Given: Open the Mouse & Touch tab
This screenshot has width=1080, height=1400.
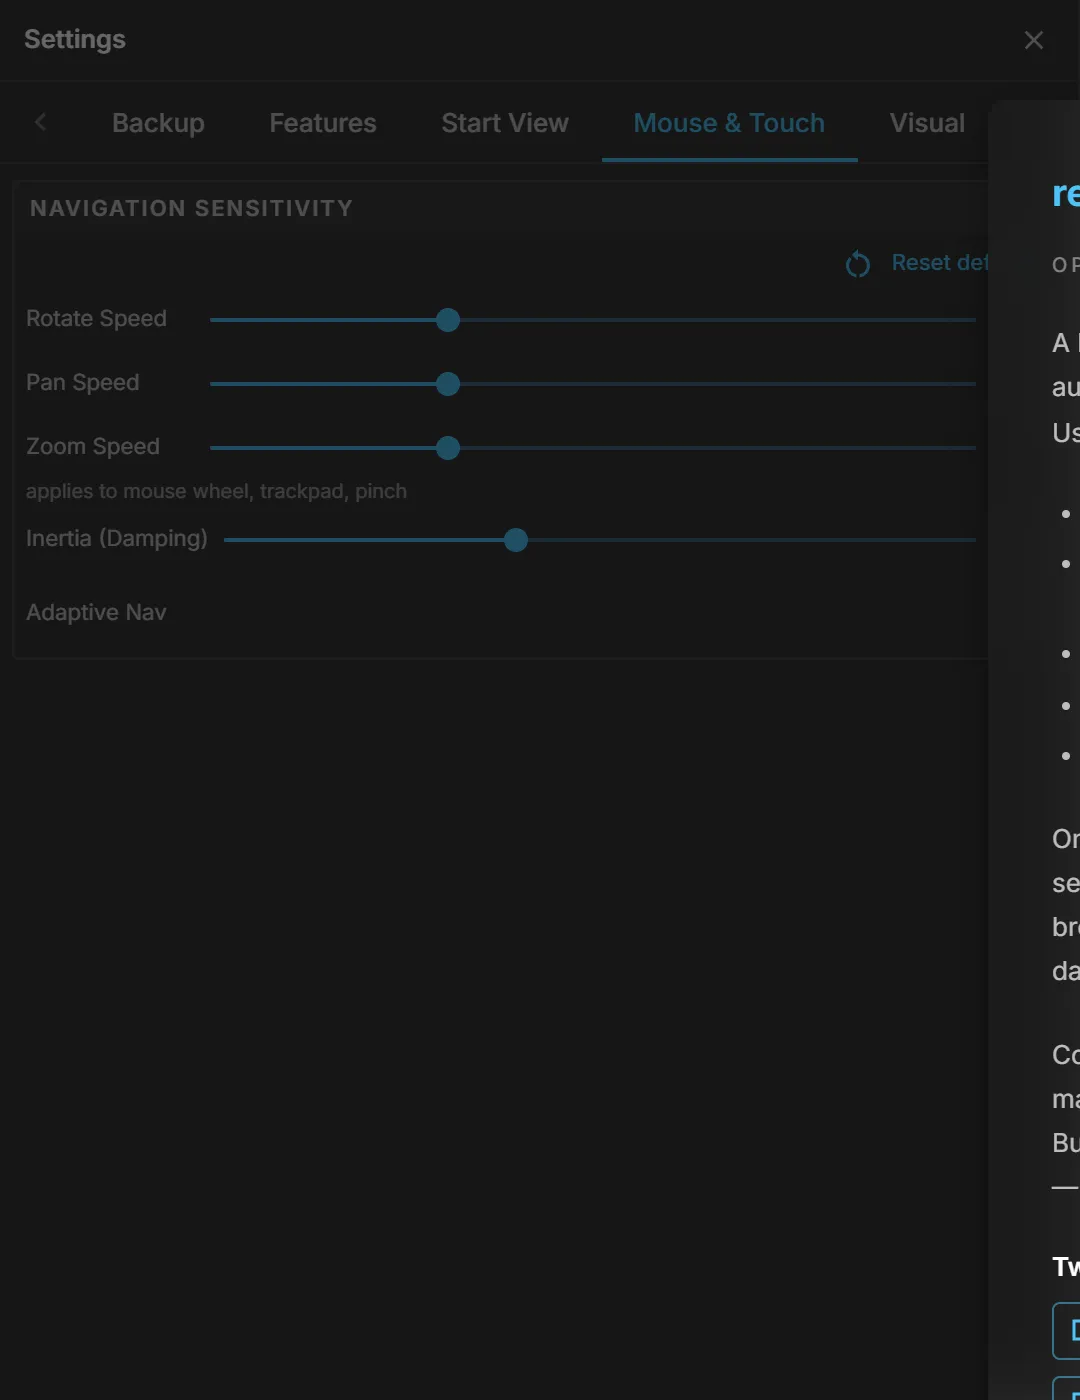Looking at the screenshot, I should pos(729,123).
